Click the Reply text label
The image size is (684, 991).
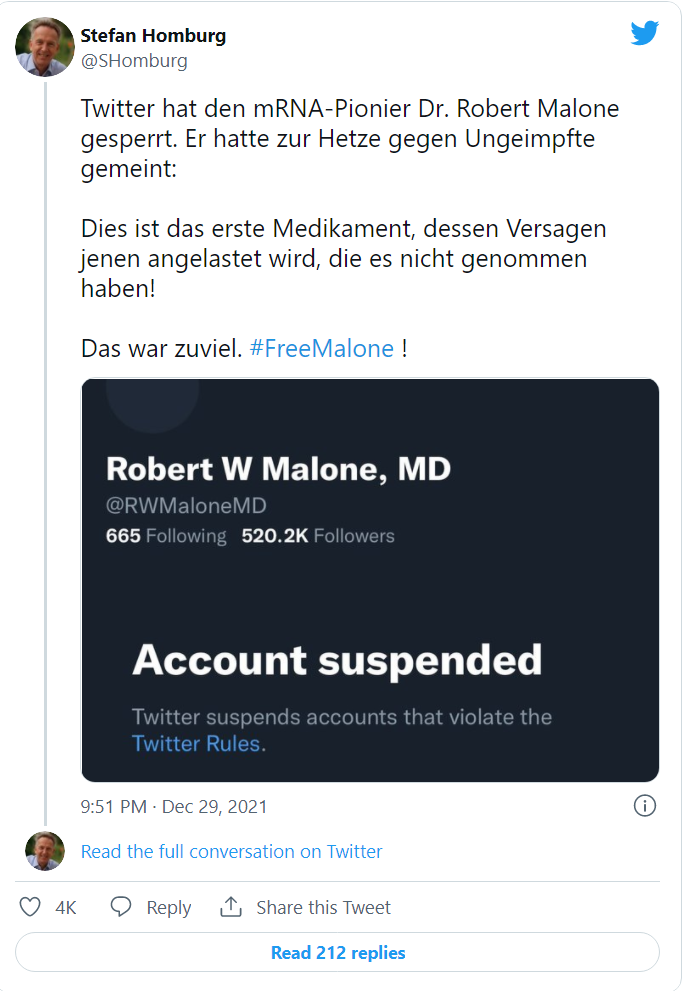[169, 908]
